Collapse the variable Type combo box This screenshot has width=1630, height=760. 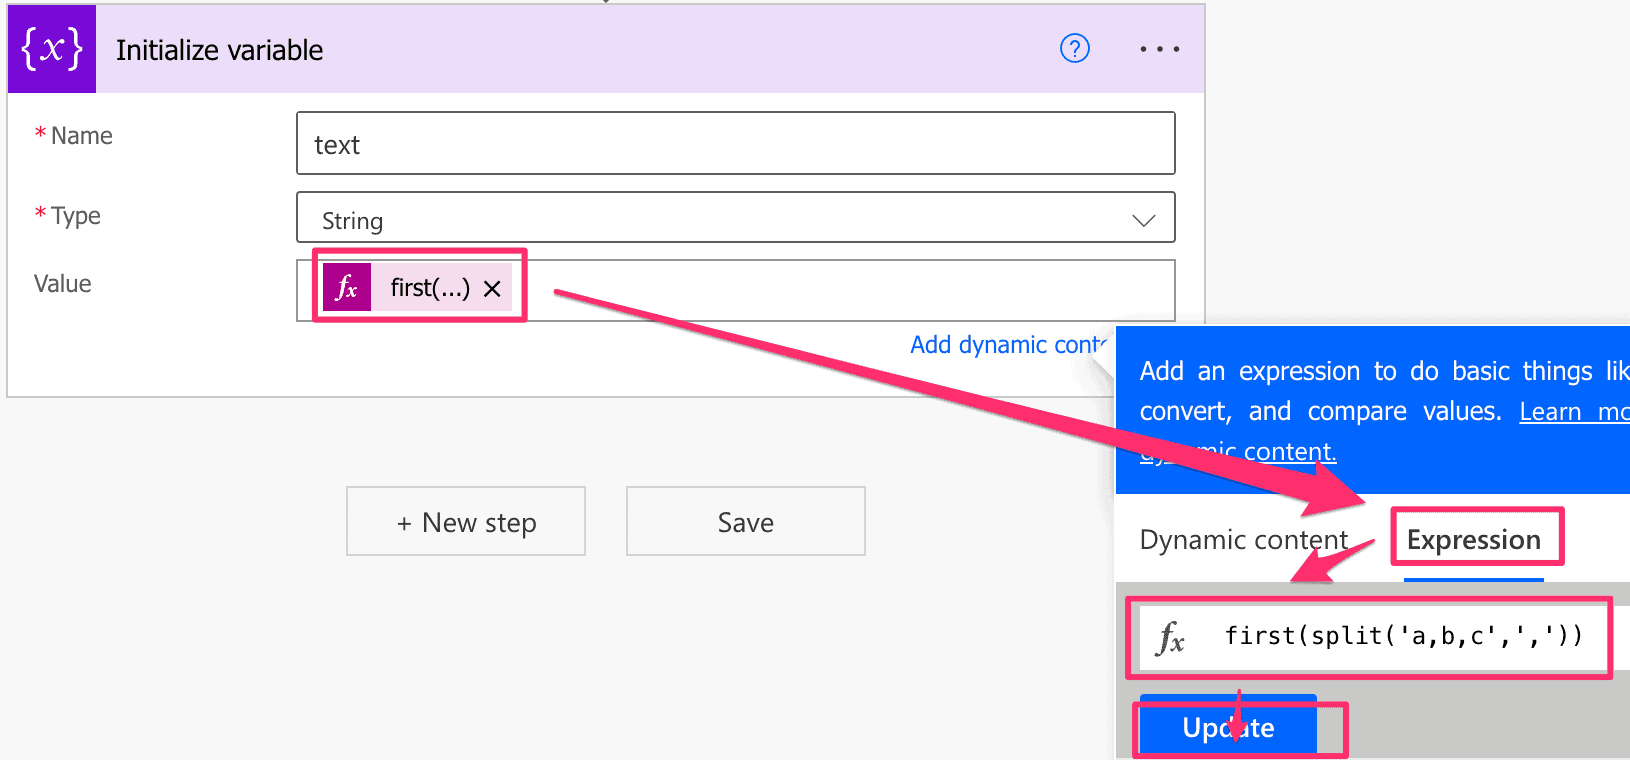pos(1143,219)
